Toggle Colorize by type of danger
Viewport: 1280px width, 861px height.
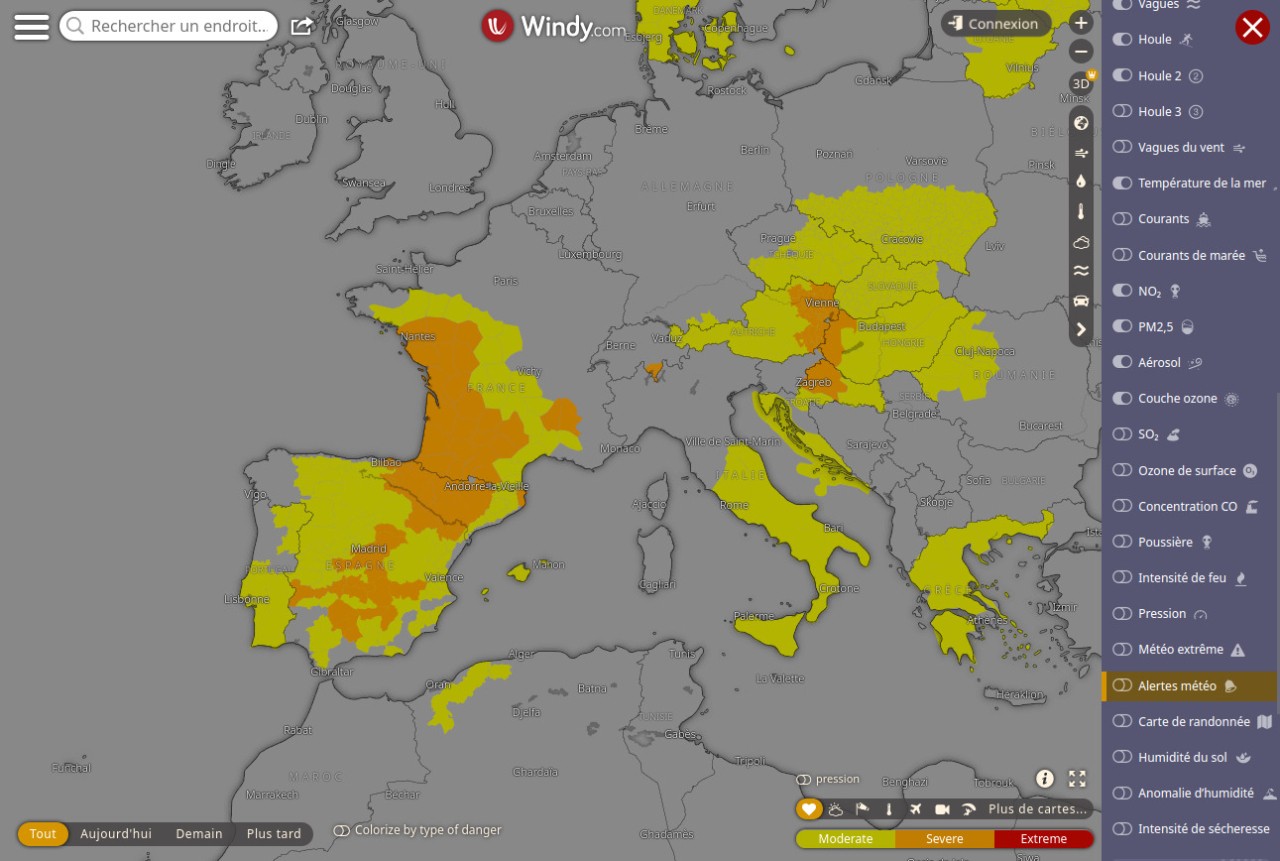(x=343, y=830)
